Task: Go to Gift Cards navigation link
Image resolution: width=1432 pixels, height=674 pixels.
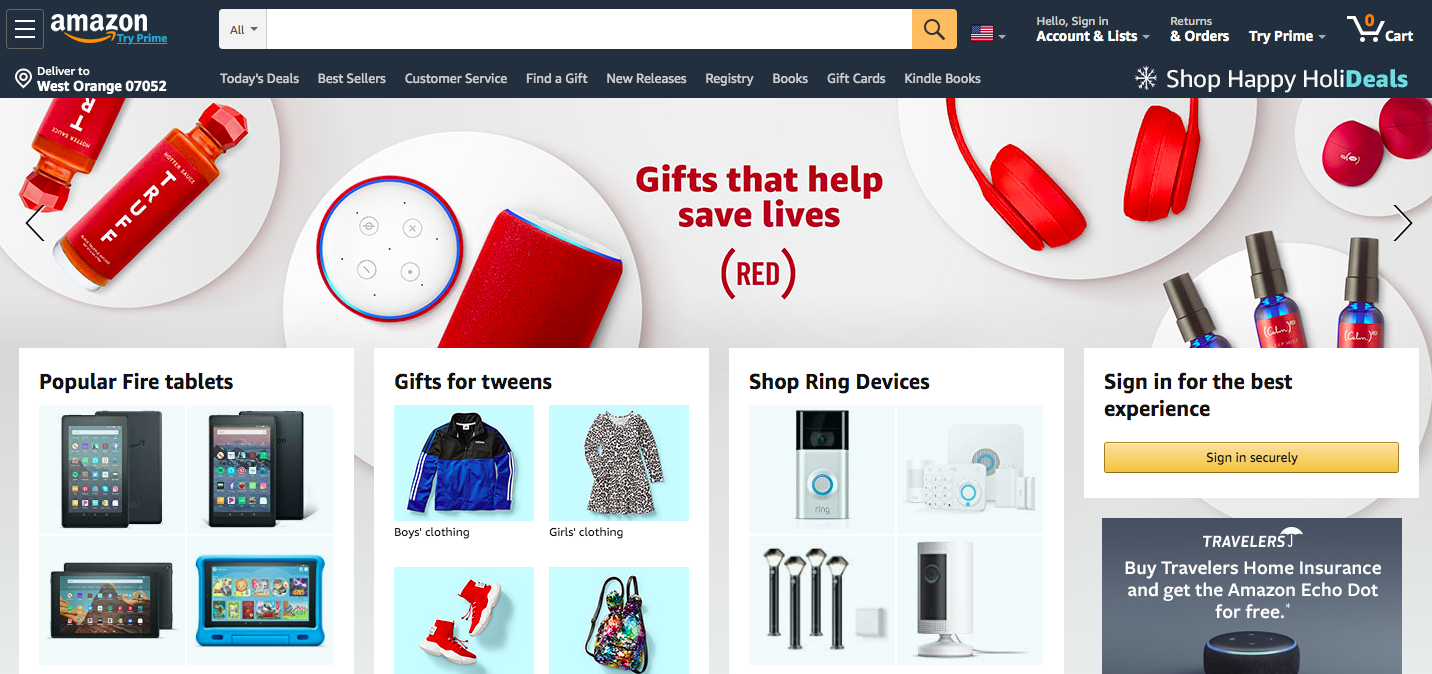Action: click(x=856, y=78)
